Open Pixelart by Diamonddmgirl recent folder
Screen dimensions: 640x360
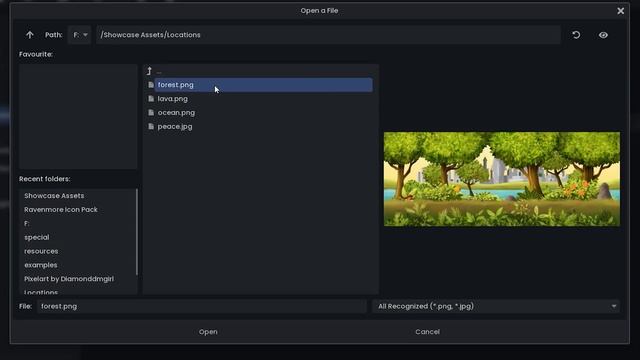69,279
